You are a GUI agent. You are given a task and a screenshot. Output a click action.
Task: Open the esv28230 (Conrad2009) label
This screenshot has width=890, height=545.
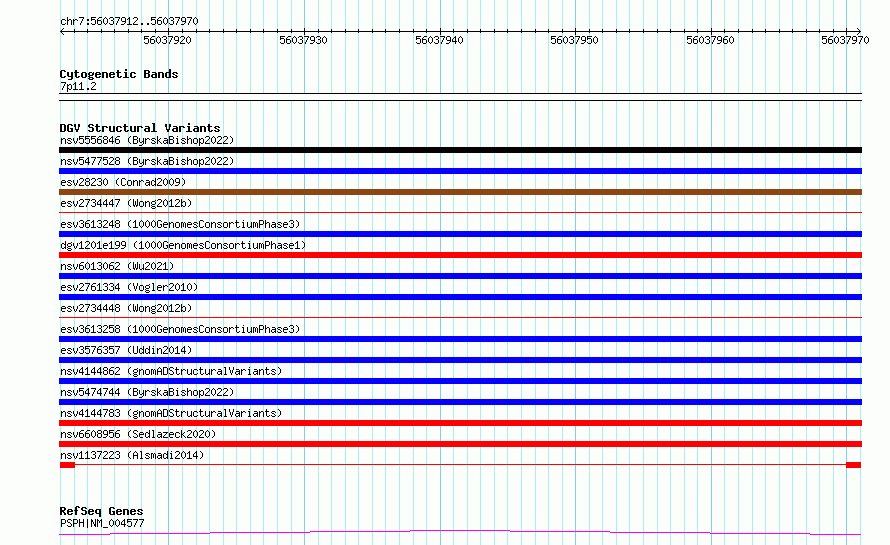pyautogui.click(x=123, y=182)
